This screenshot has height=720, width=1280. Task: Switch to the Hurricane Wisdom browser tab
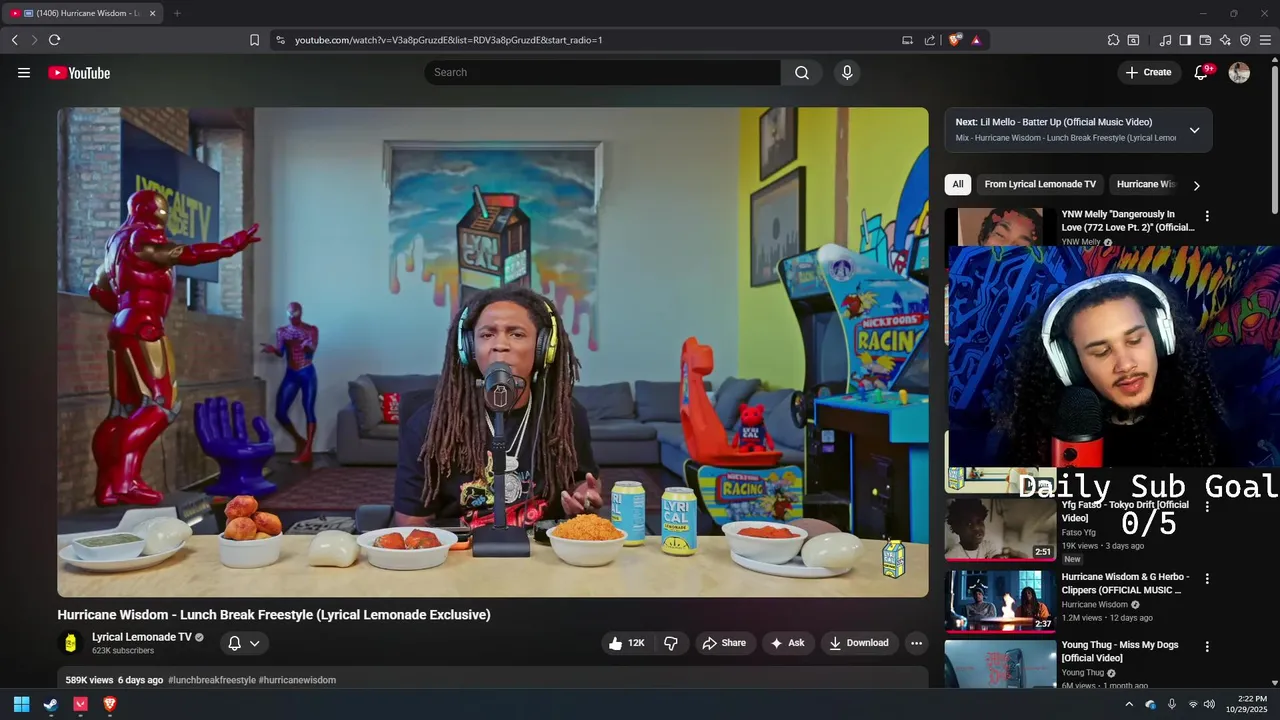click(82, 13)
